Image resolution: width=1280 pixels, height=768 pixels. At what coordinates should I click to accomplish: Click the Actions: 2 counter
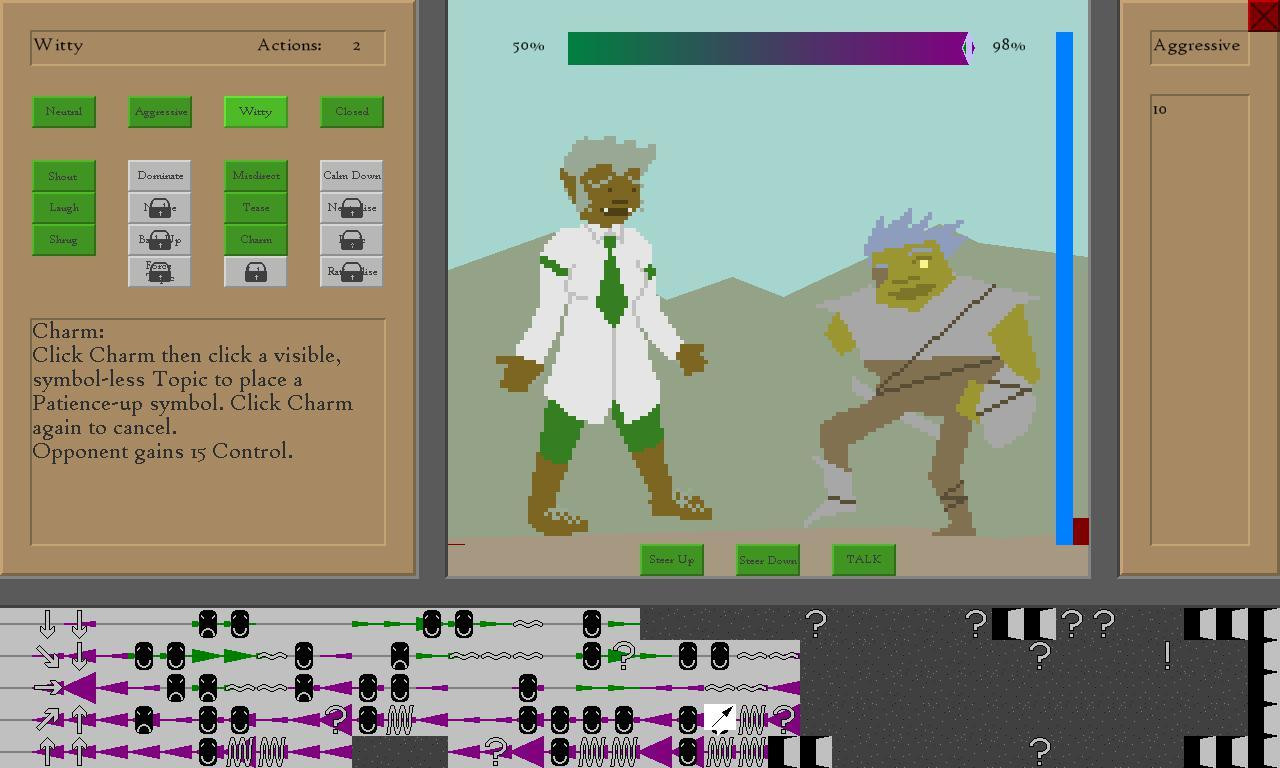pyautogui.click(x=309, y=45)
